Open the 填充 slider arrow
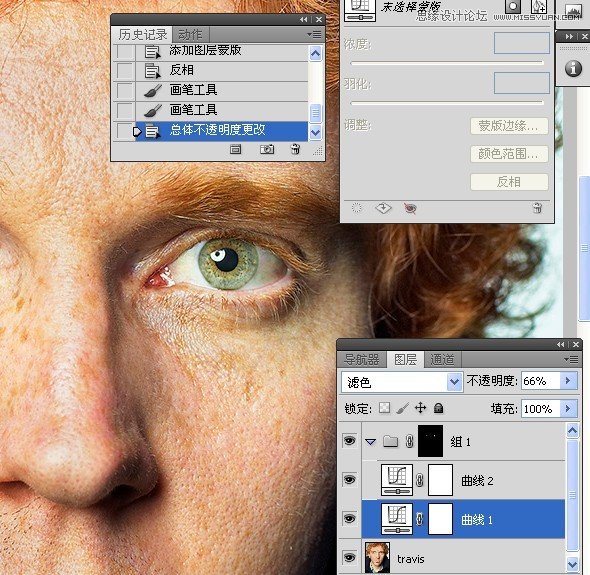The height and width of the screenshot is (575, 590). pyautogui.click(x=568, y=408)
